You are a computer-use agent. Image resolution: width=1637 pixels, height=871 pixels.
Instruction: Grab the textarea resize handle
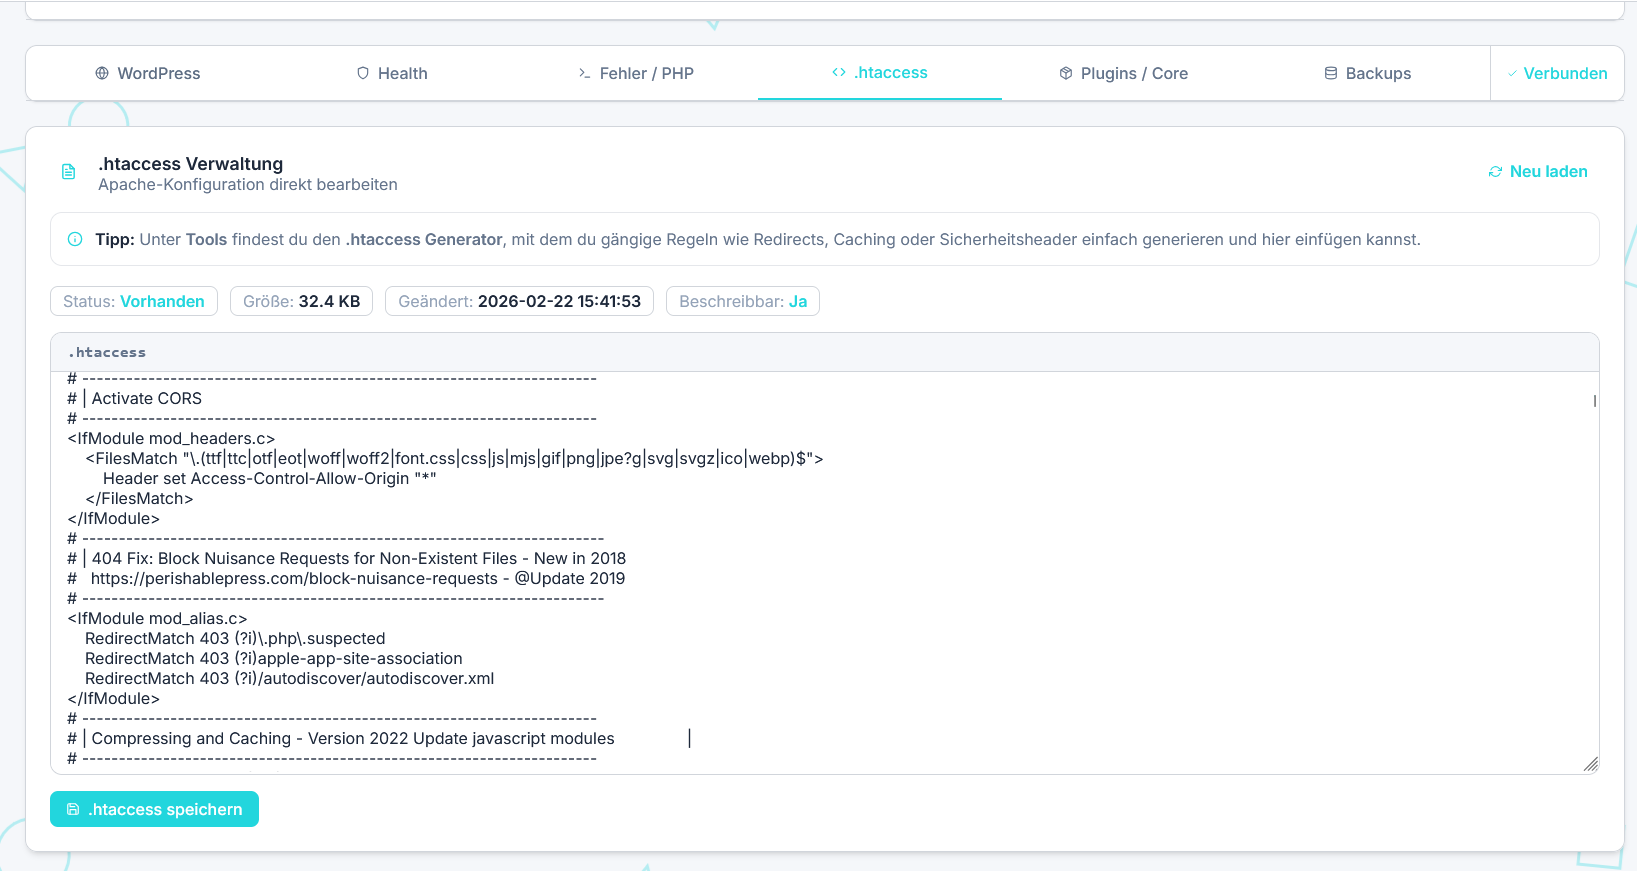pyautogui.click(x=1590, y=765)
